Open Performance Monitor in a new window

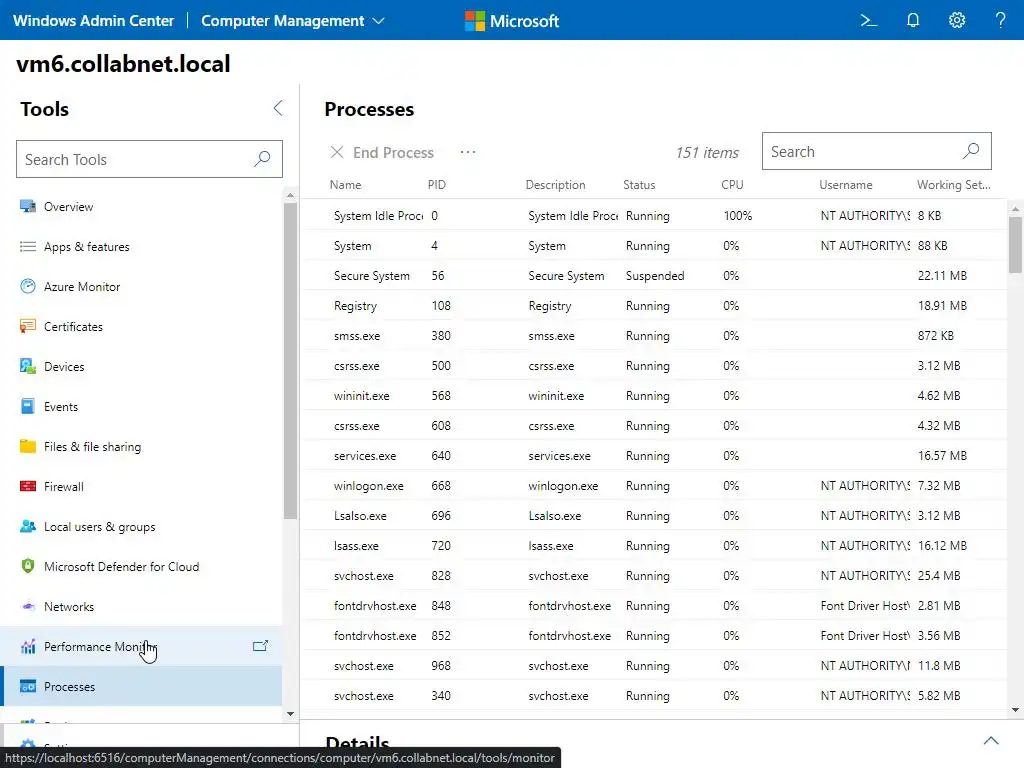click(260, 646)
